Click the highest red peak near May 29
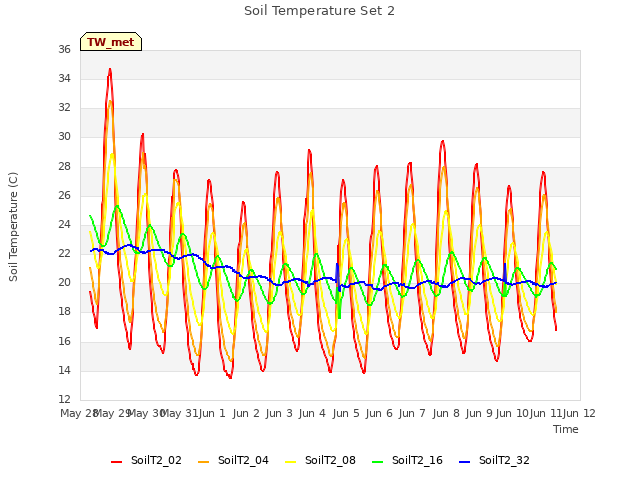 point(110,70)
